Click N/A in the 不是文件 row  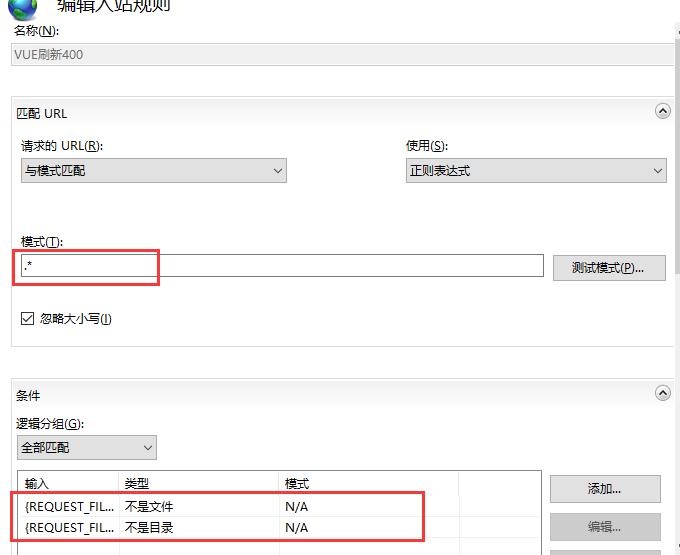point(297,506)
